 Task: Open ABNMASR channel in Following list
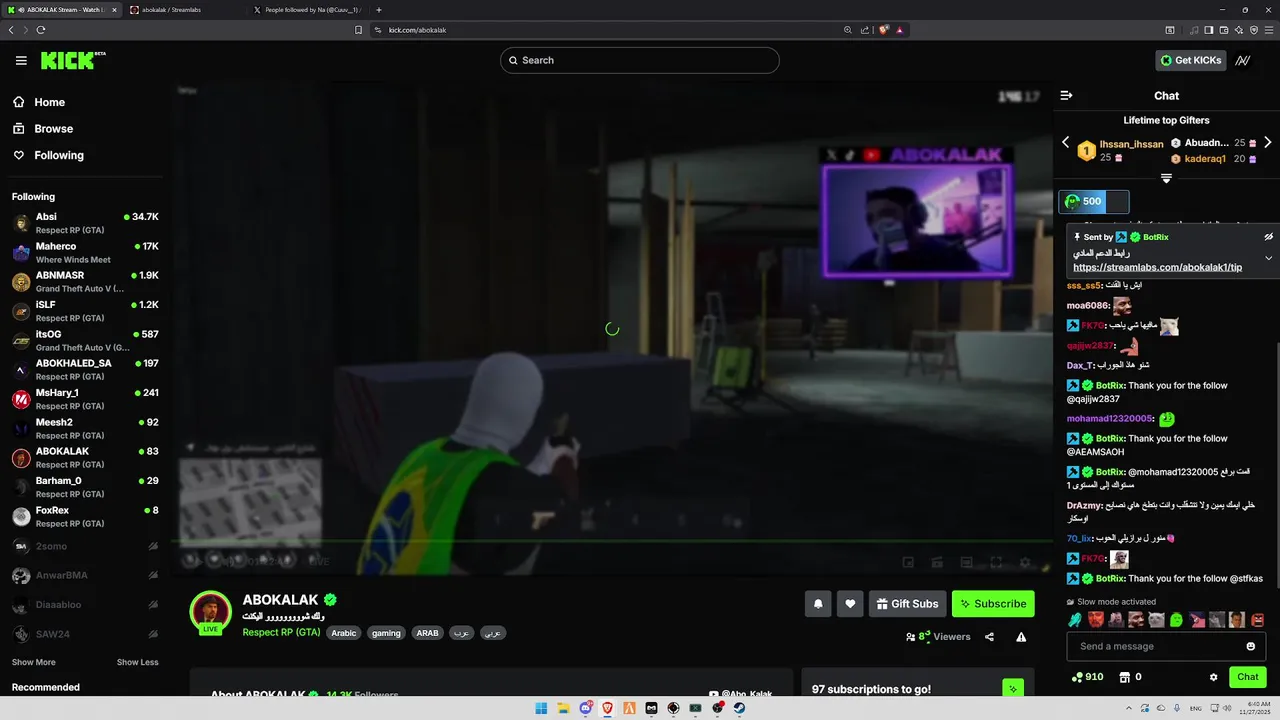(x=86, y=281)
